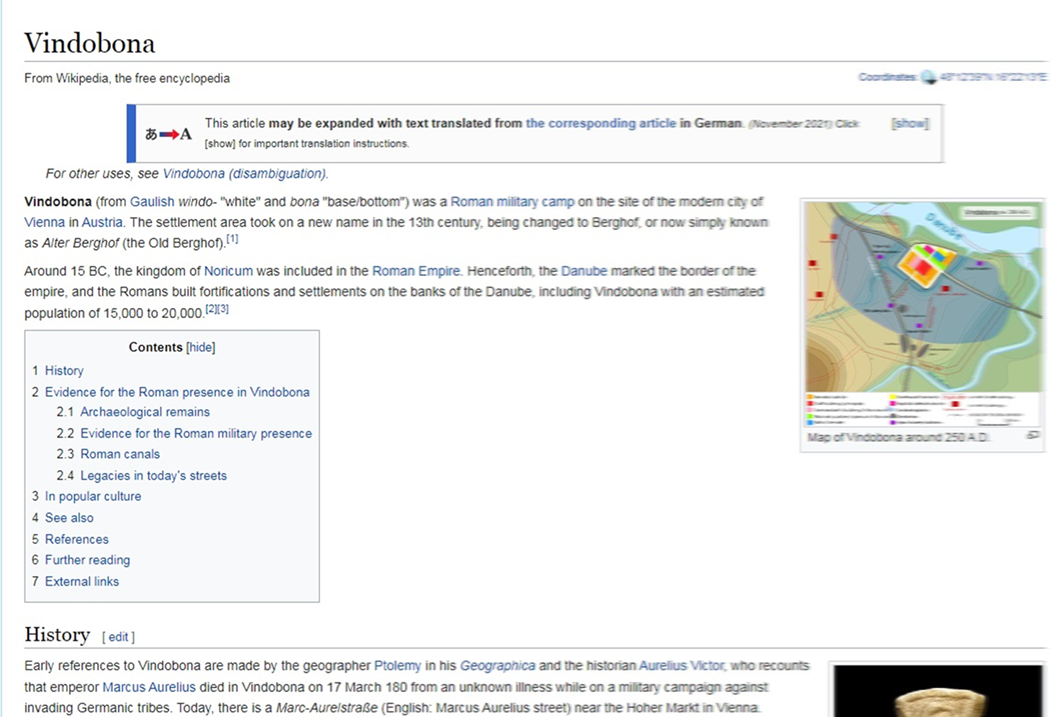
Task: Click the Coordinates label link
Action: click(x=887, y=77)
